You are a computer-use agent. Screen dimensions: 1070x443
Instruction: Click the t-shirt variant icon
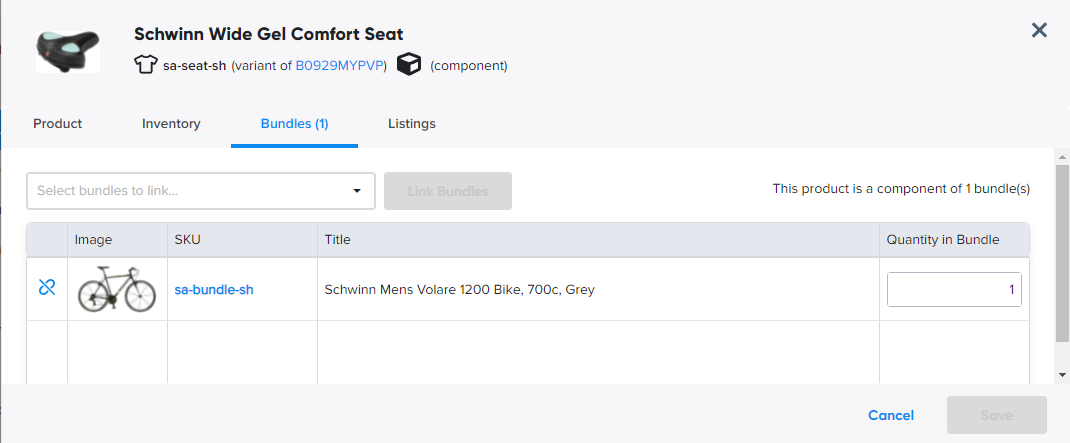pyautogui.click(x=146, y=65)
